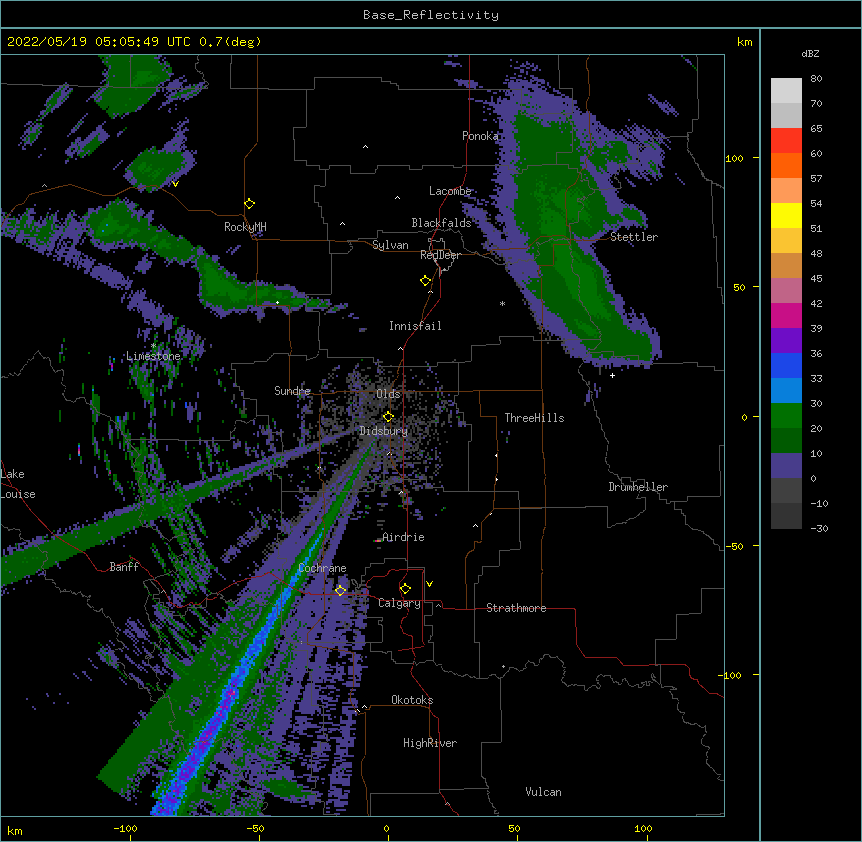The height and width of the screenshot is (842, 862).
Task: Select the Sundre town label
Action: (x=292, y=391)
